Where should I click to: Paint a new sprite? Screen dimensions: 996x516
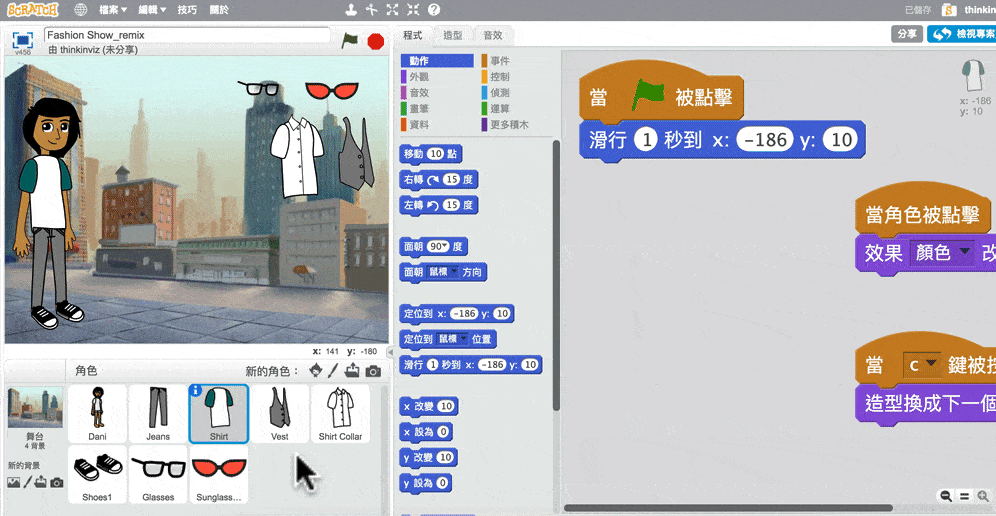pos(333,370)
